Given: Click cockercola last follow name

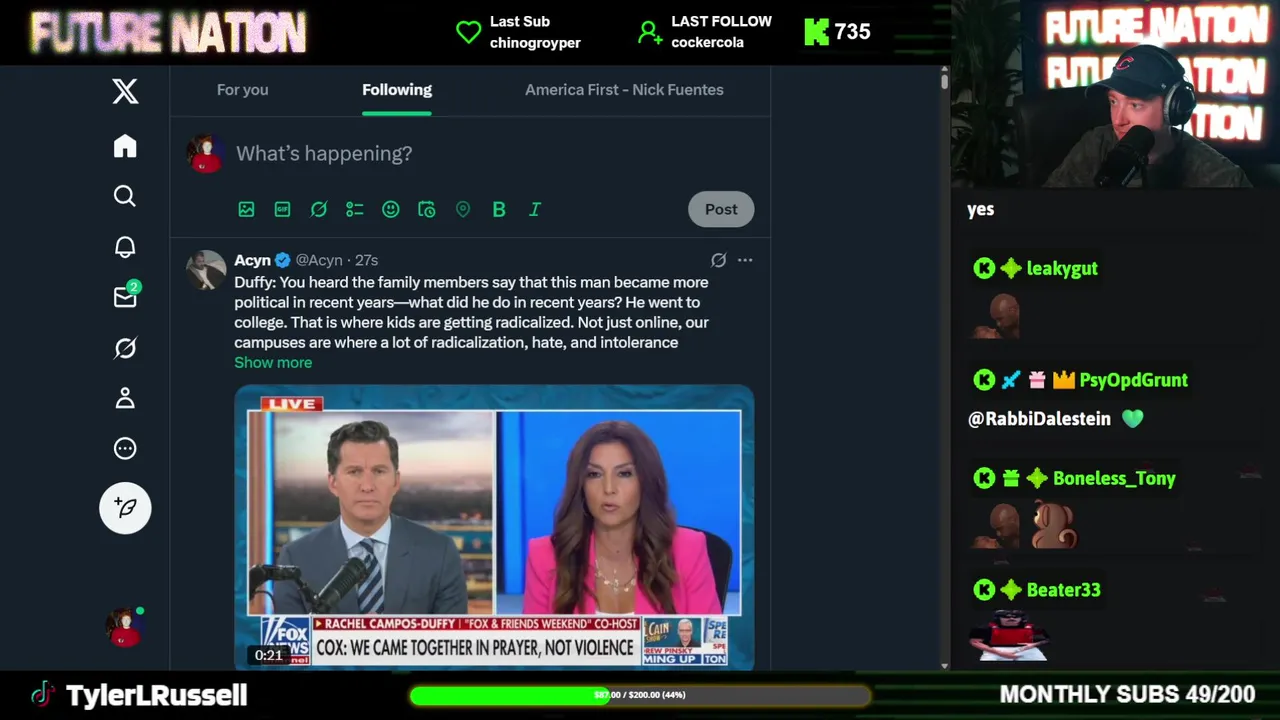Looking at the screenshot, I should click(707, 42).
